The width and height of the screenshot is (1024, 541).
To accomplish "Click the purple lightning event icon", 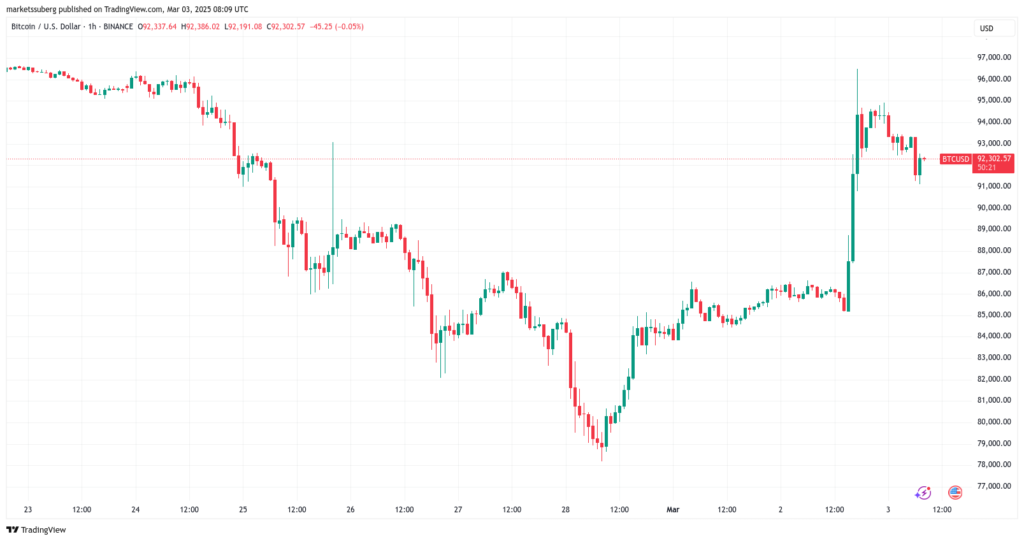I will (x=923, y=492).
